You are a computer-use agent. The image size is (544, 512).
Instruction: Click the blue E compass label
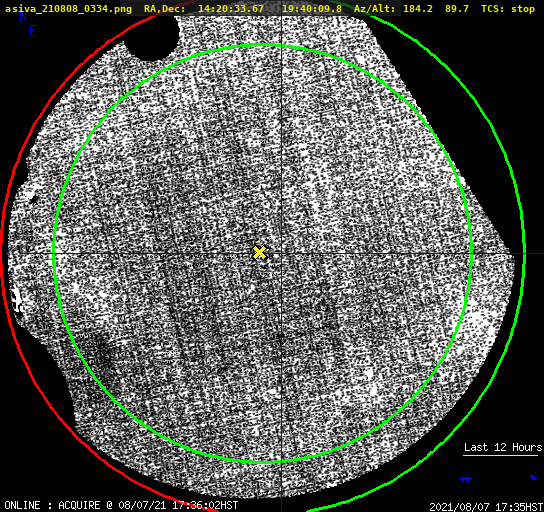33,31
